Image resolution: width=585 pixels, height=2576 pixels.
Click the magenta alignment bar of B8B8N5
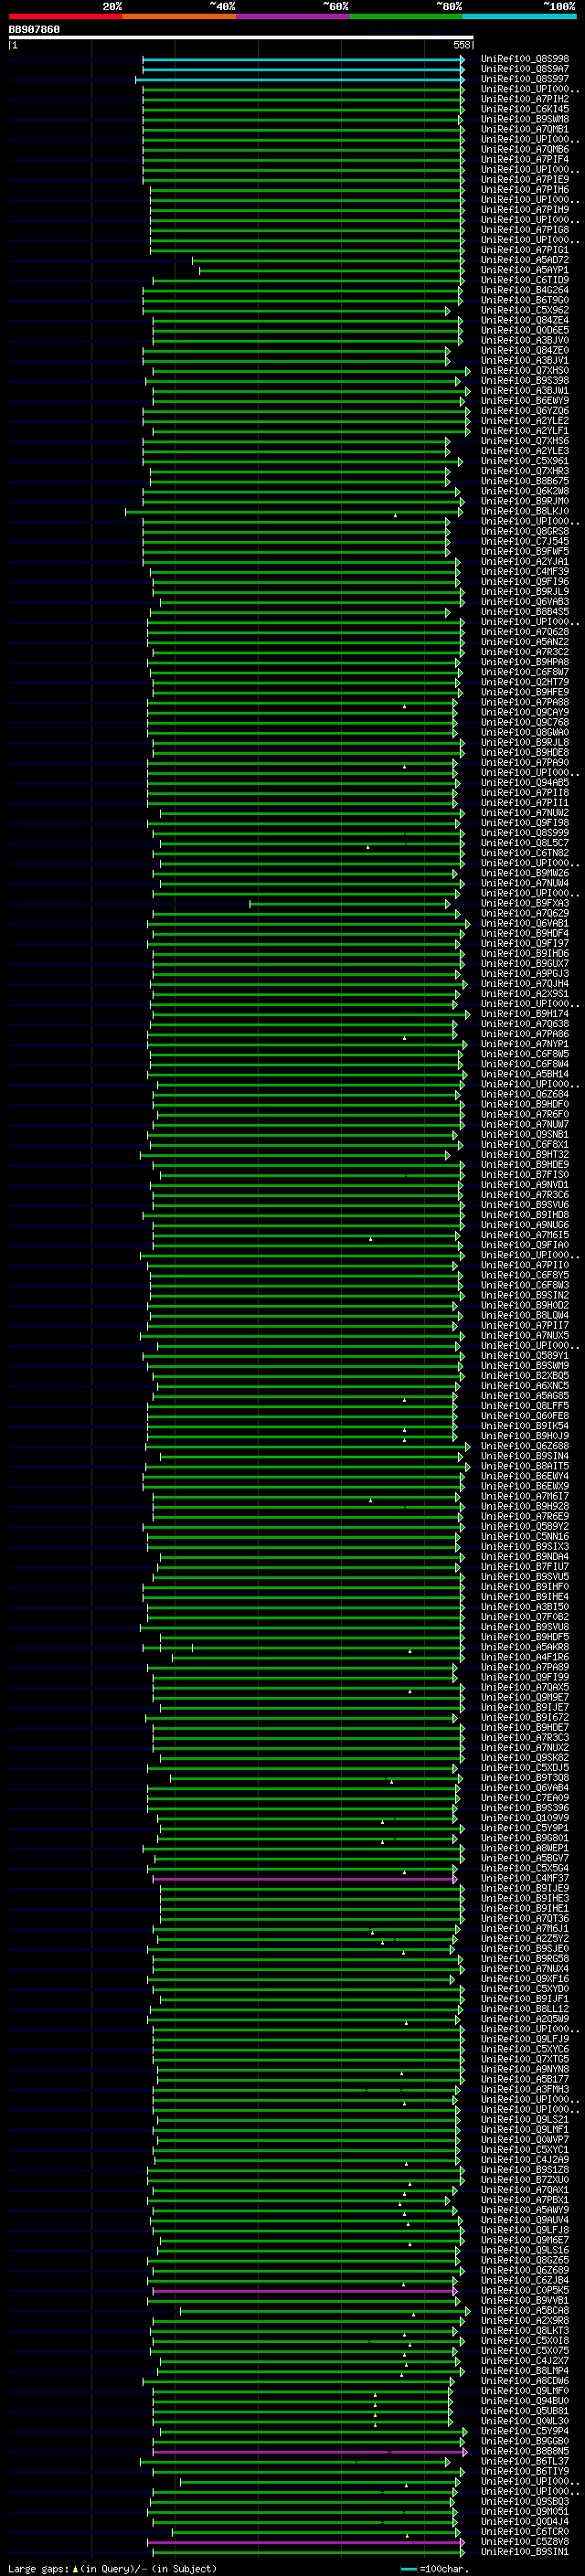pos(309,2451)
